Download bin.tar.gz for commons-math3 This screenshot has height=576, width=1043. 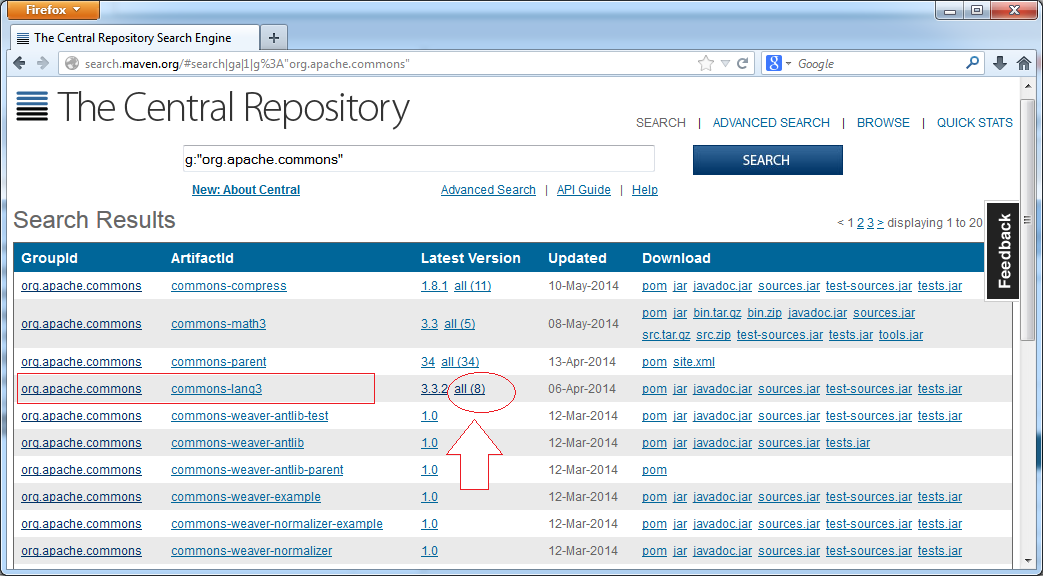pos(717,313)
